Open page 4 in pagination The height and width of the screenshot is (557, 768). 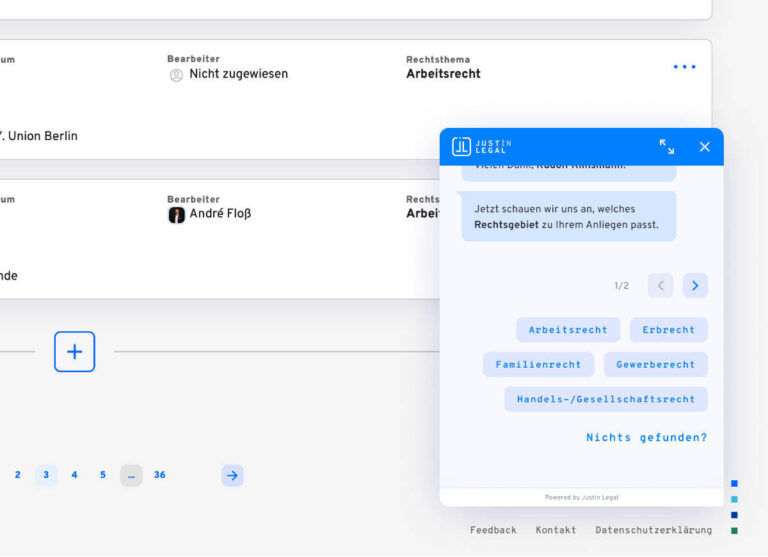(74, 475)
